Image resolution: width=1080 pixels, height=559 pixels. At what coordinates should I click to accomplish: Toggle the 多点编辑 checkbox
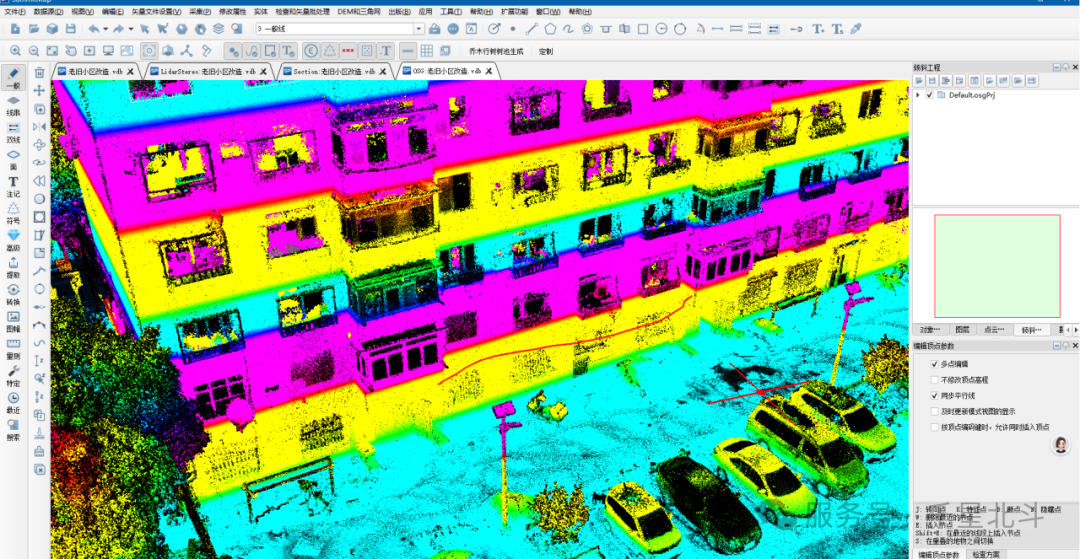[x=934, y=363]
